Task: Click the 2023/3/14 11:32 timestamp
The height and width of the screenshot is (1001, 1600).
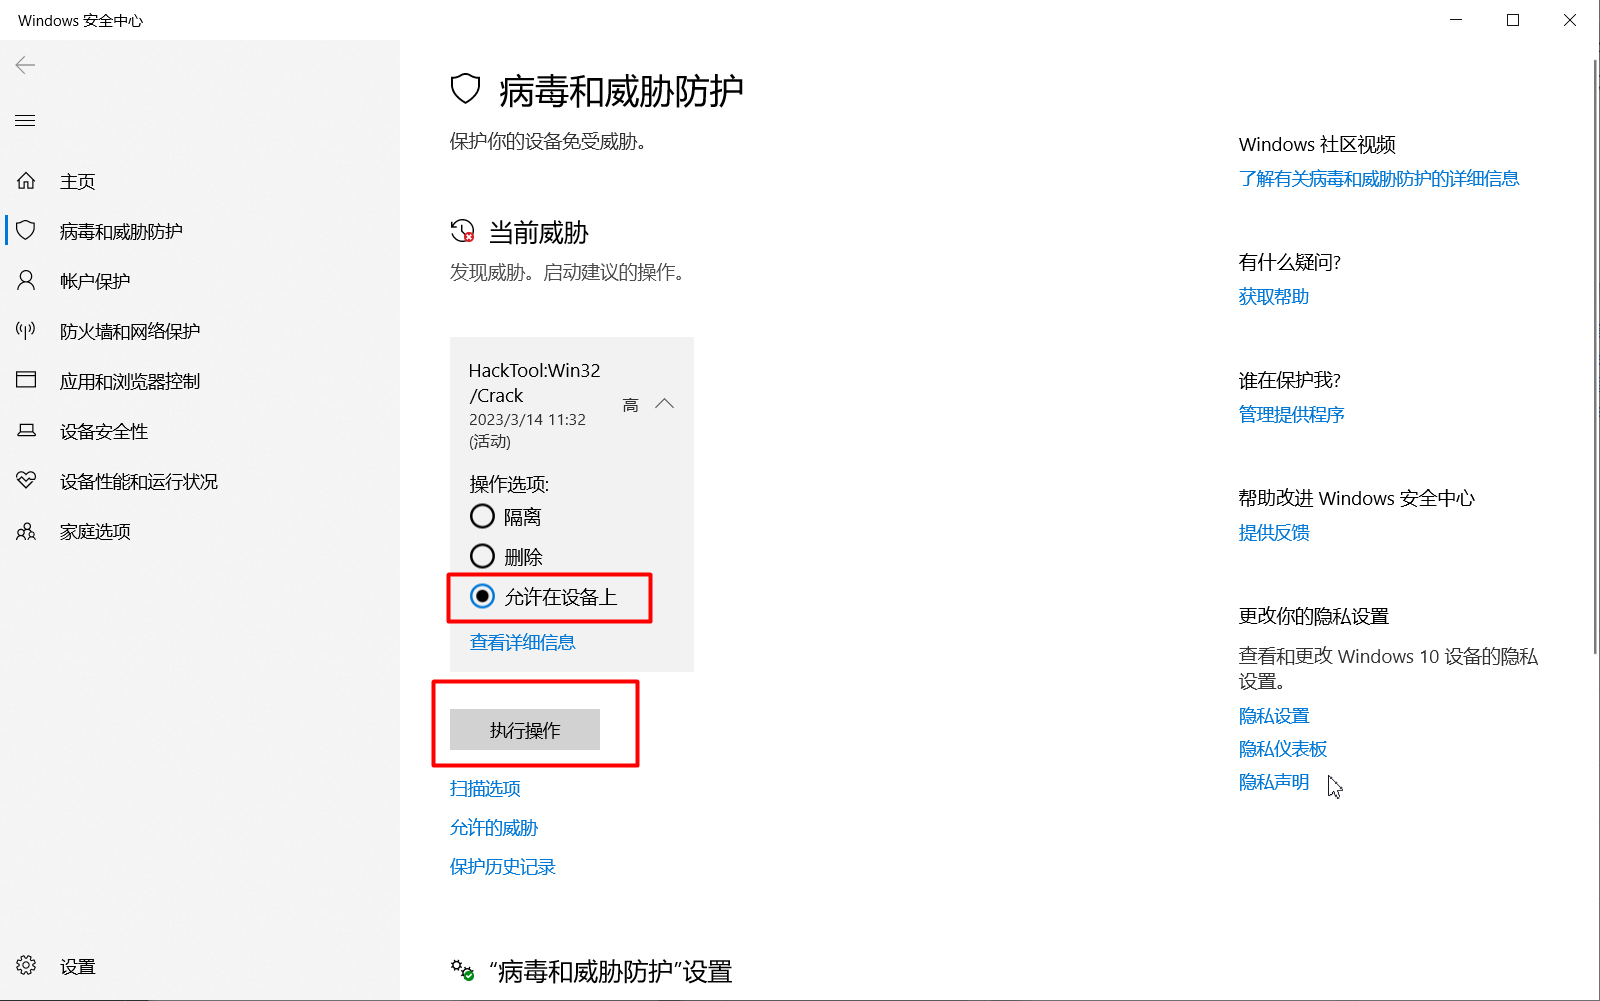Action: point(528,419)
